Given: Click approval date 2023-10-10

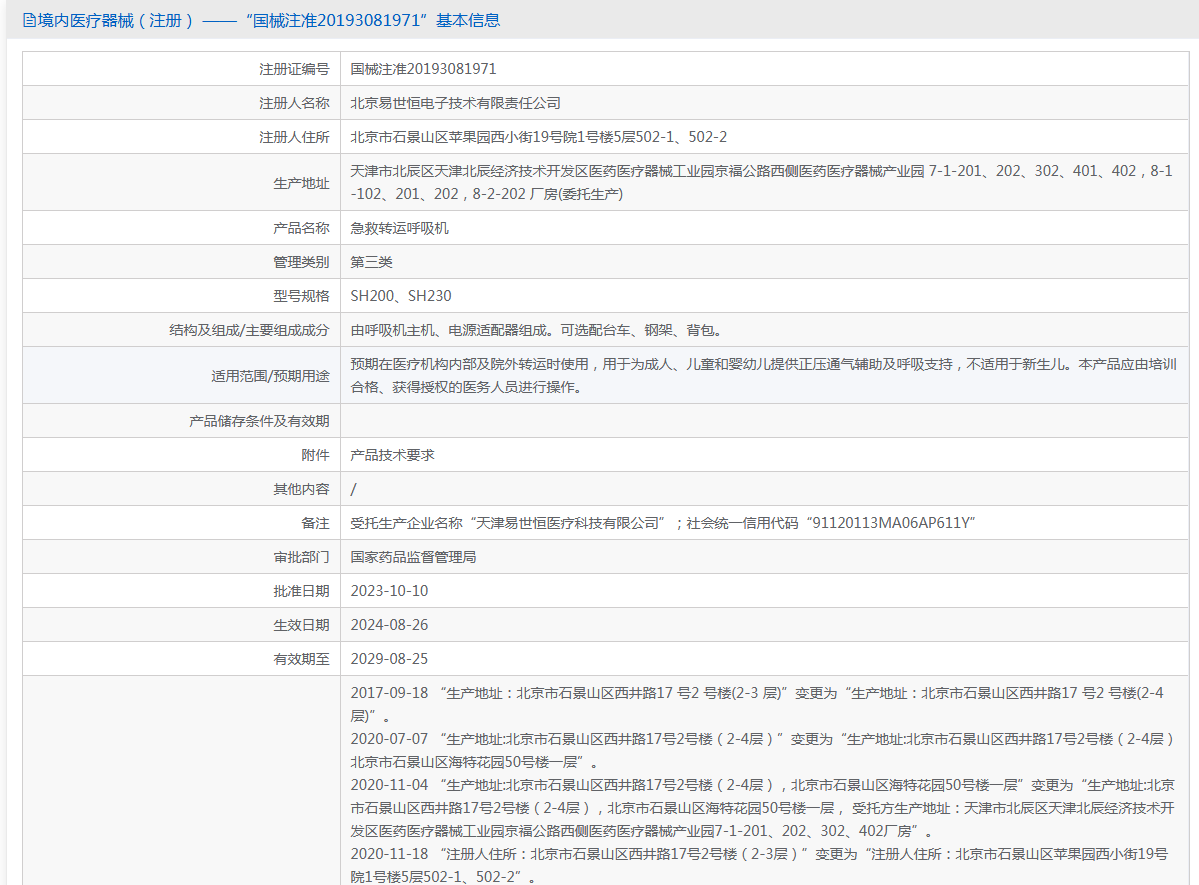Looking at the screenshot, I should point(389,591).
